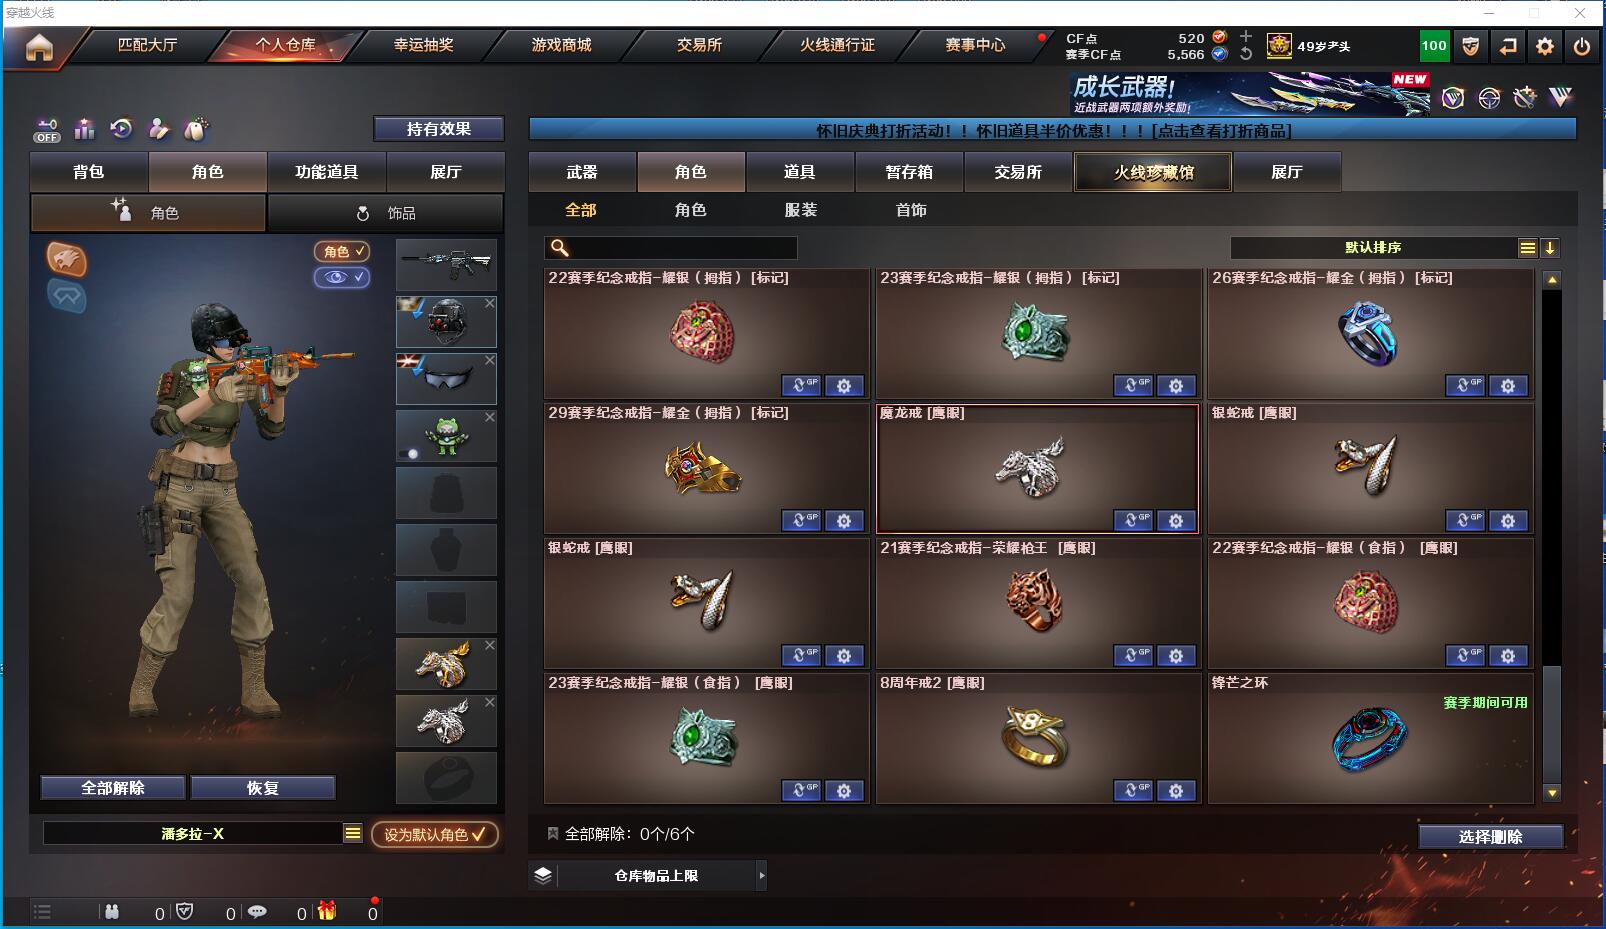Expand the 仓库物品上限 arrow

762,876
